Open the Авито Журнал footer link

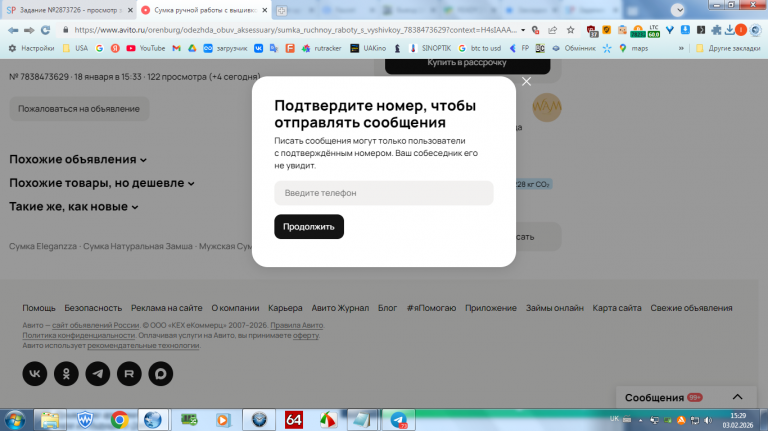340,308
